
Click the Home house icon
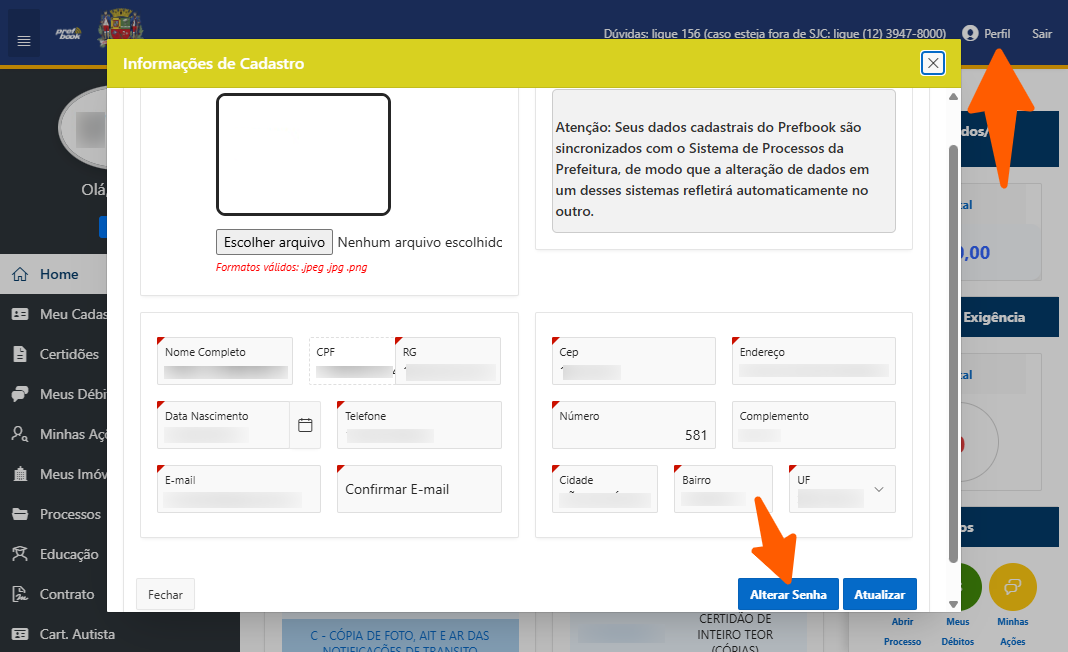point(20,274)
